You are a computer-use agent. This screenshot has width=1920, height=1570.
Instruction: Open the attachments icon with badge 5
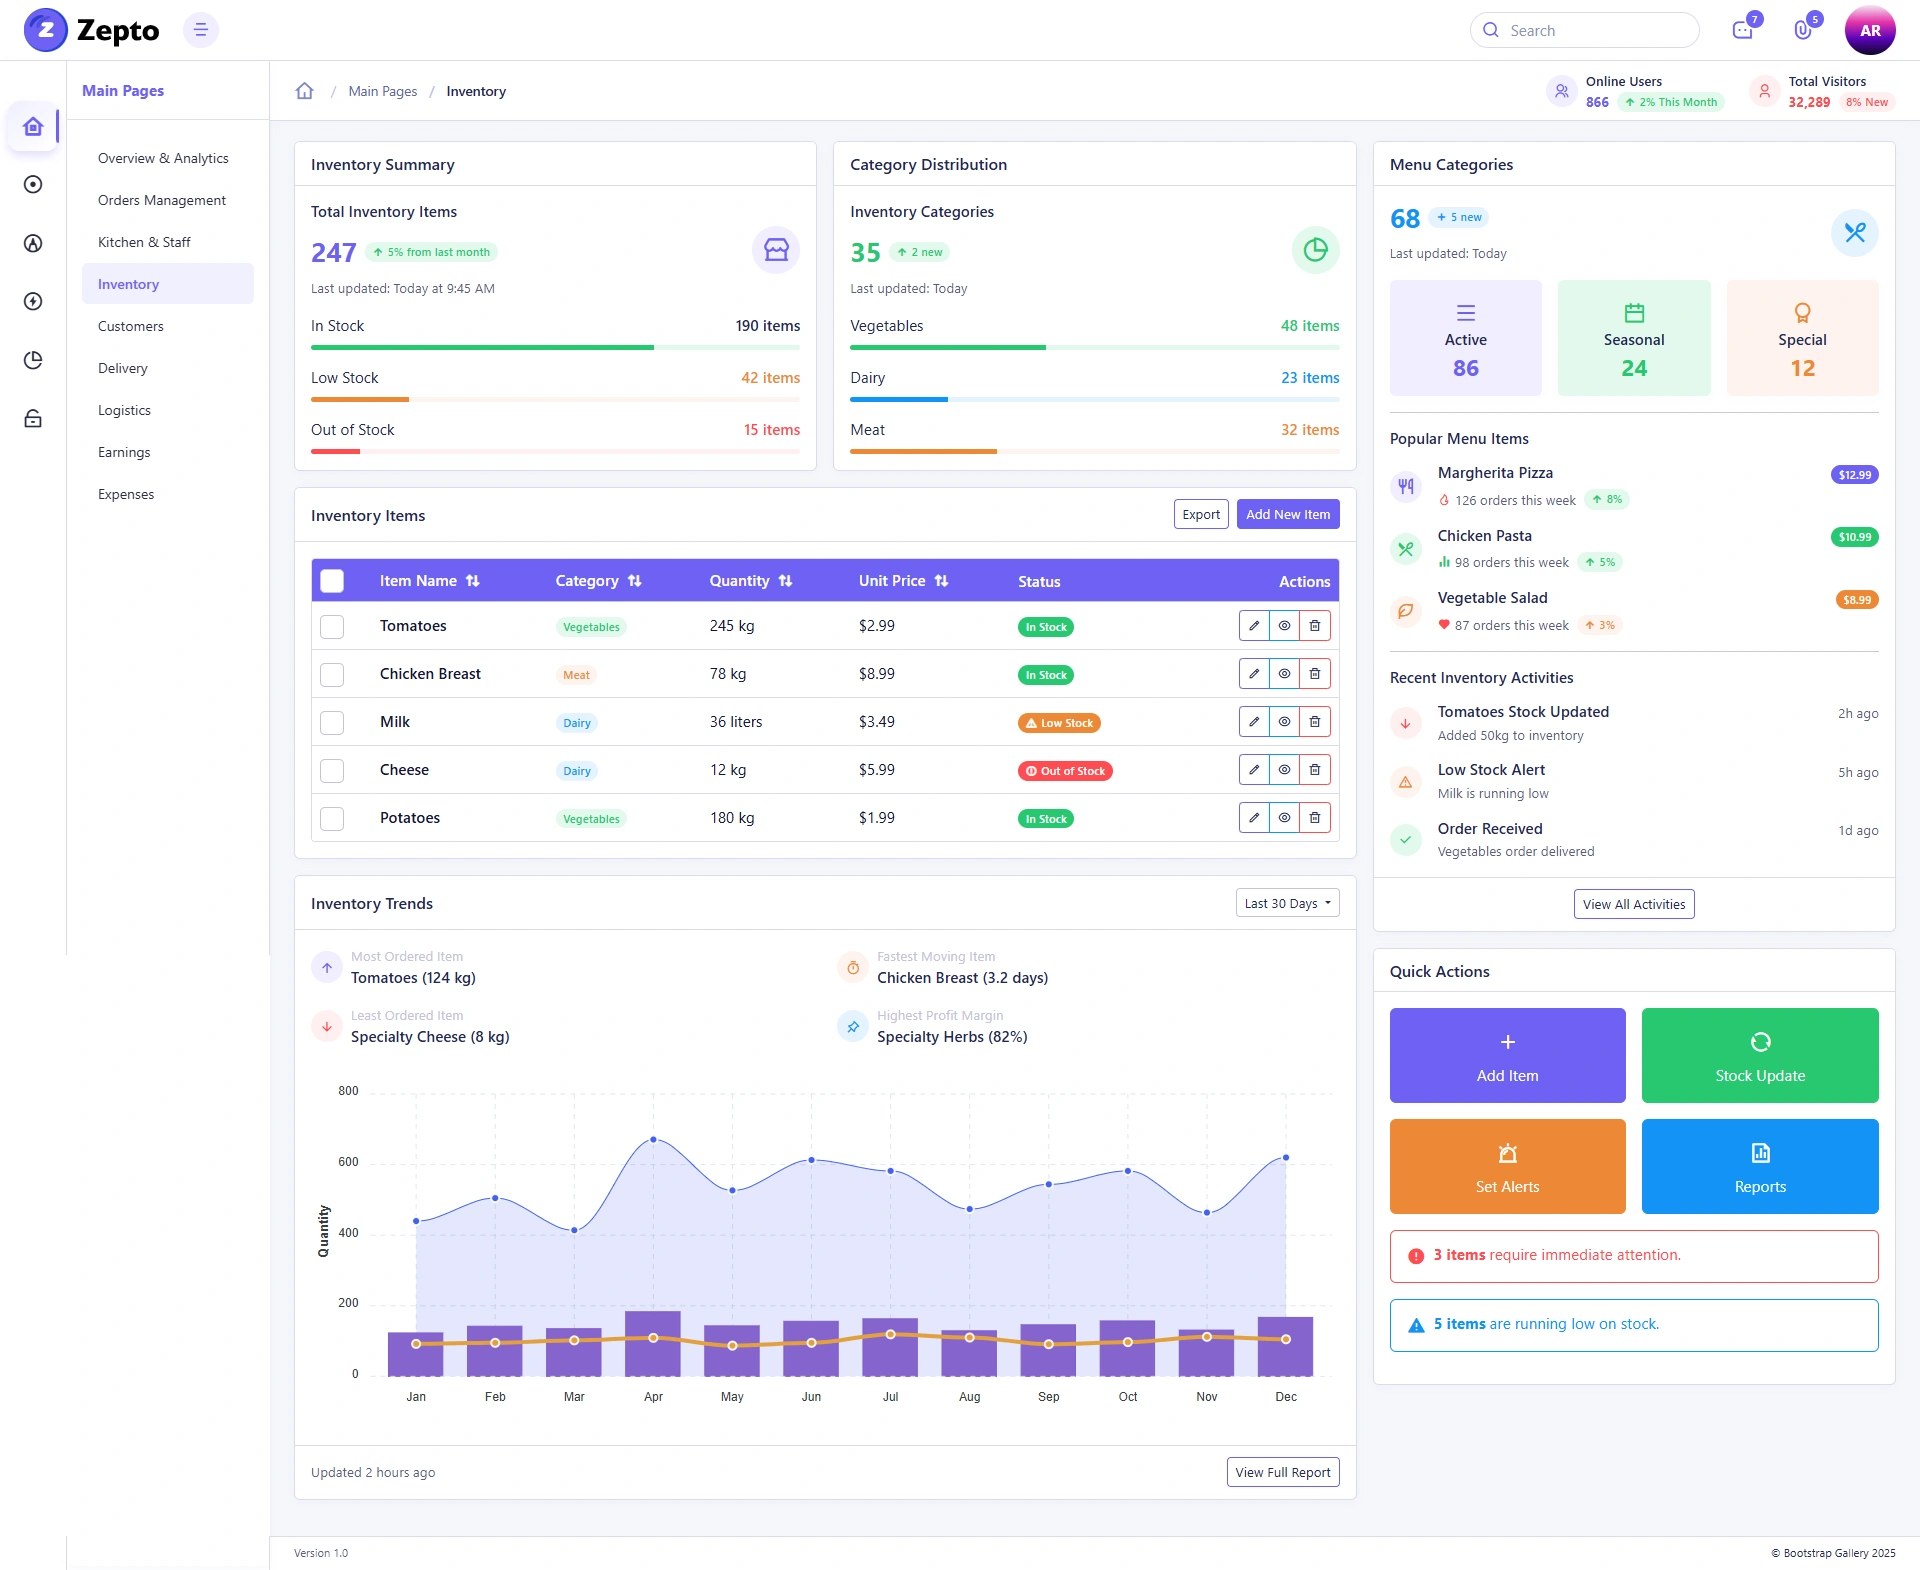(1803, 30)
